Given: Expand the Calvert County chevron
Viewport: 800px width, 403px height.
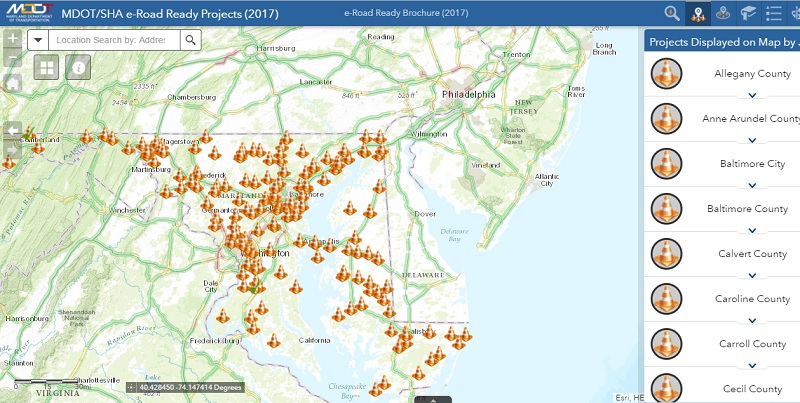Looking at the screenshot, I should pyautogui.click(x=752, y=275).
